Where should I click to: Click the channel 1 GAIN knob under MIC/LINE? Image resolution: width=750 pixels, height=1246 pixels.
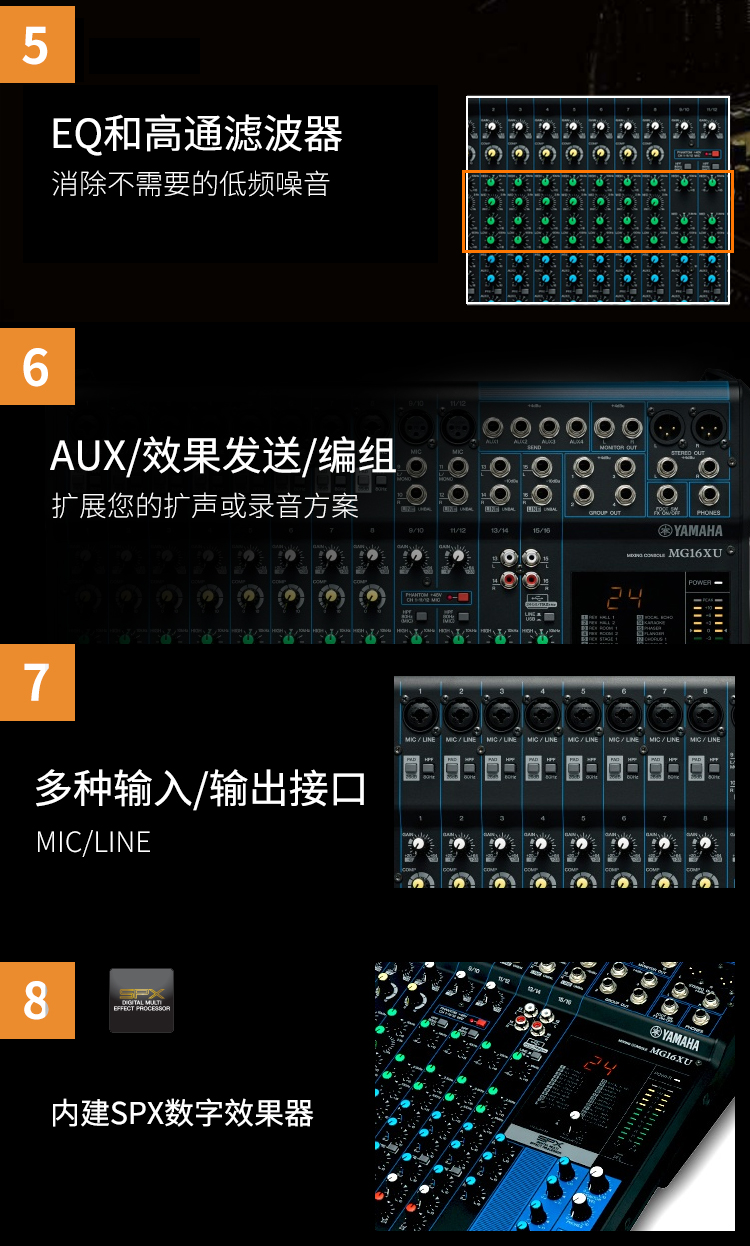(418, 845)
